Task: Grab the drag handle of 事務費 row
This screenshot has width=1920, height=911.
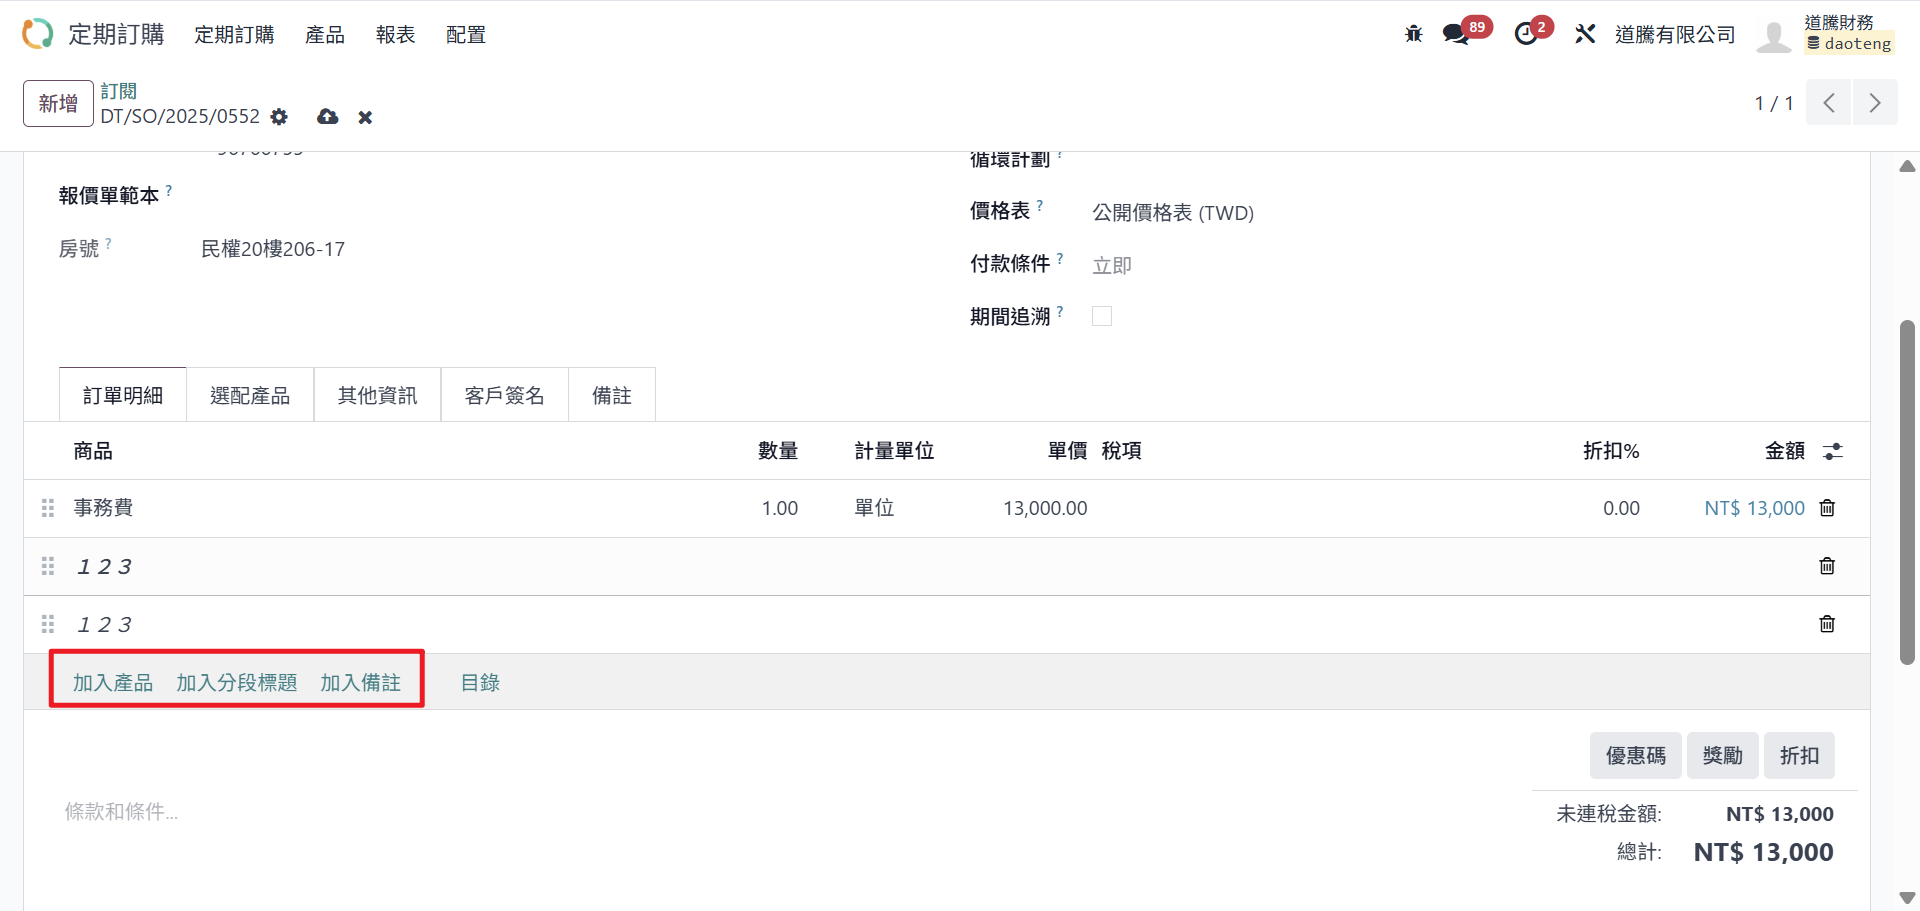Action: 47,508
